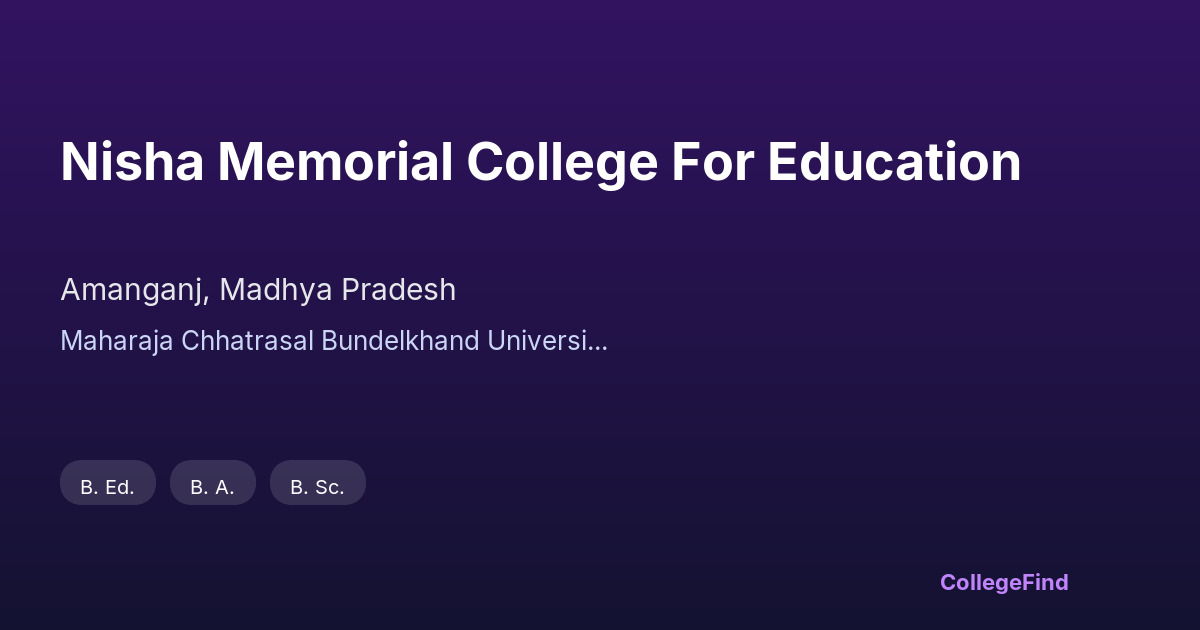Click the B. Ed. course pill
This screenshot has width=1200, height=630.
108,487
